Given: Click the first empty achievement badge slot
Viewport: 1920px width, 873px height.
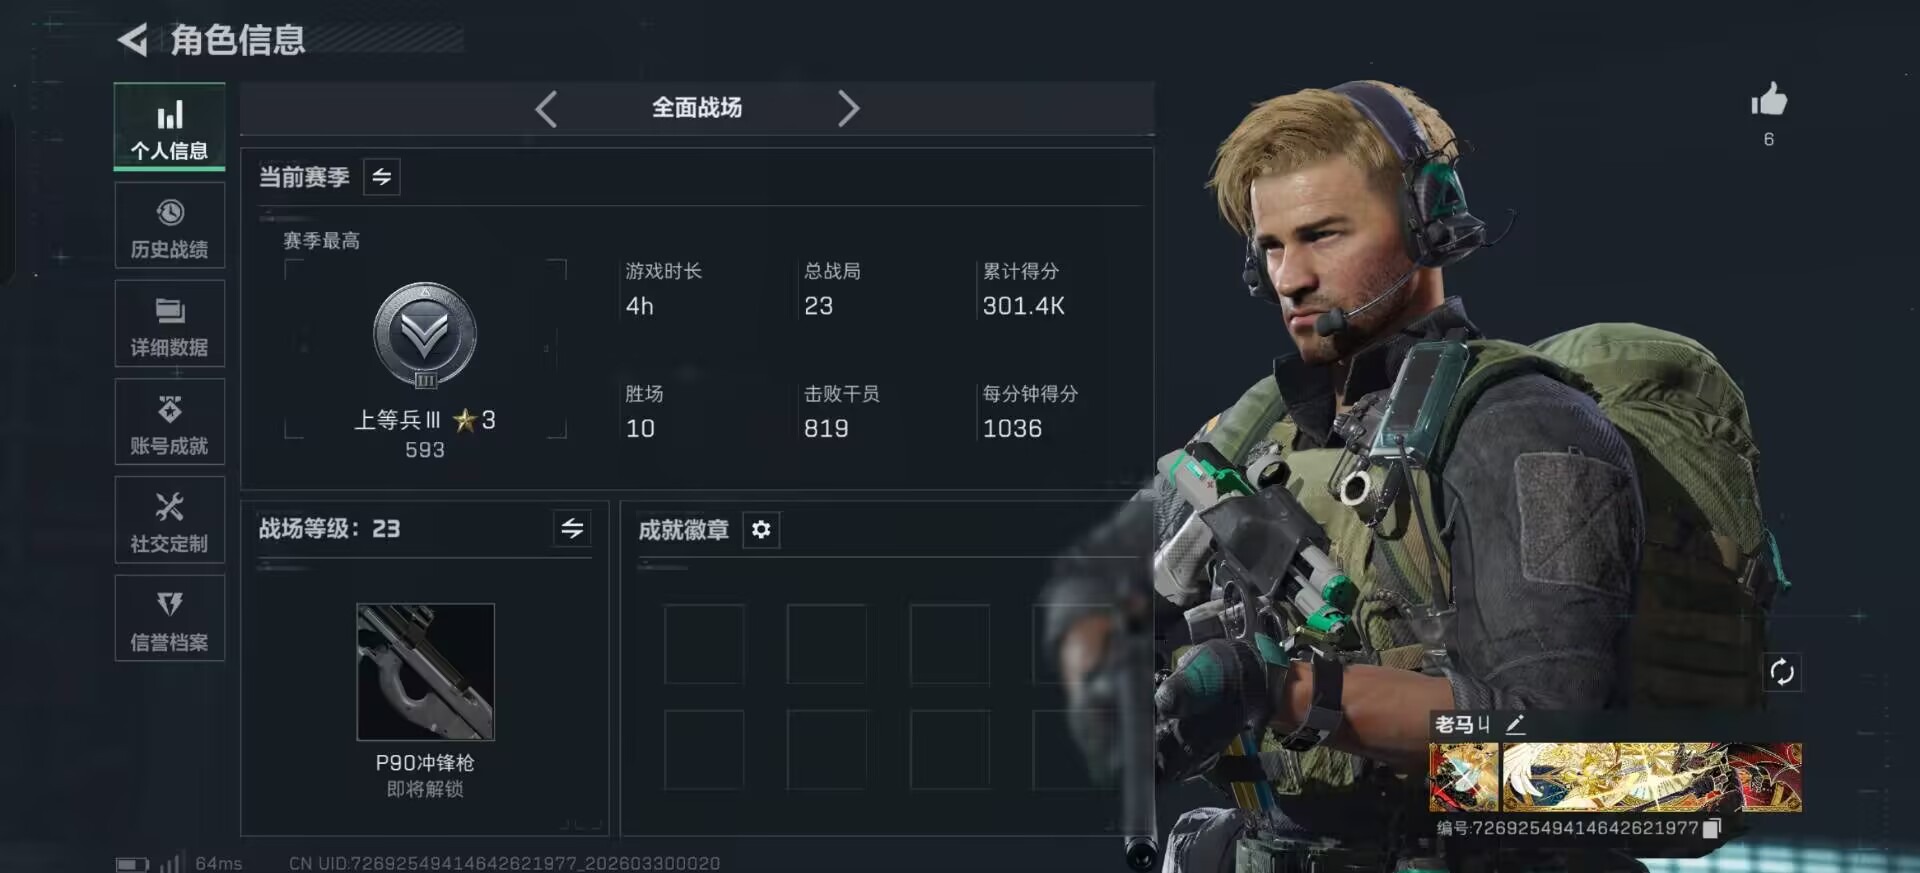Looking at the screenshot, I should point(704,644).
